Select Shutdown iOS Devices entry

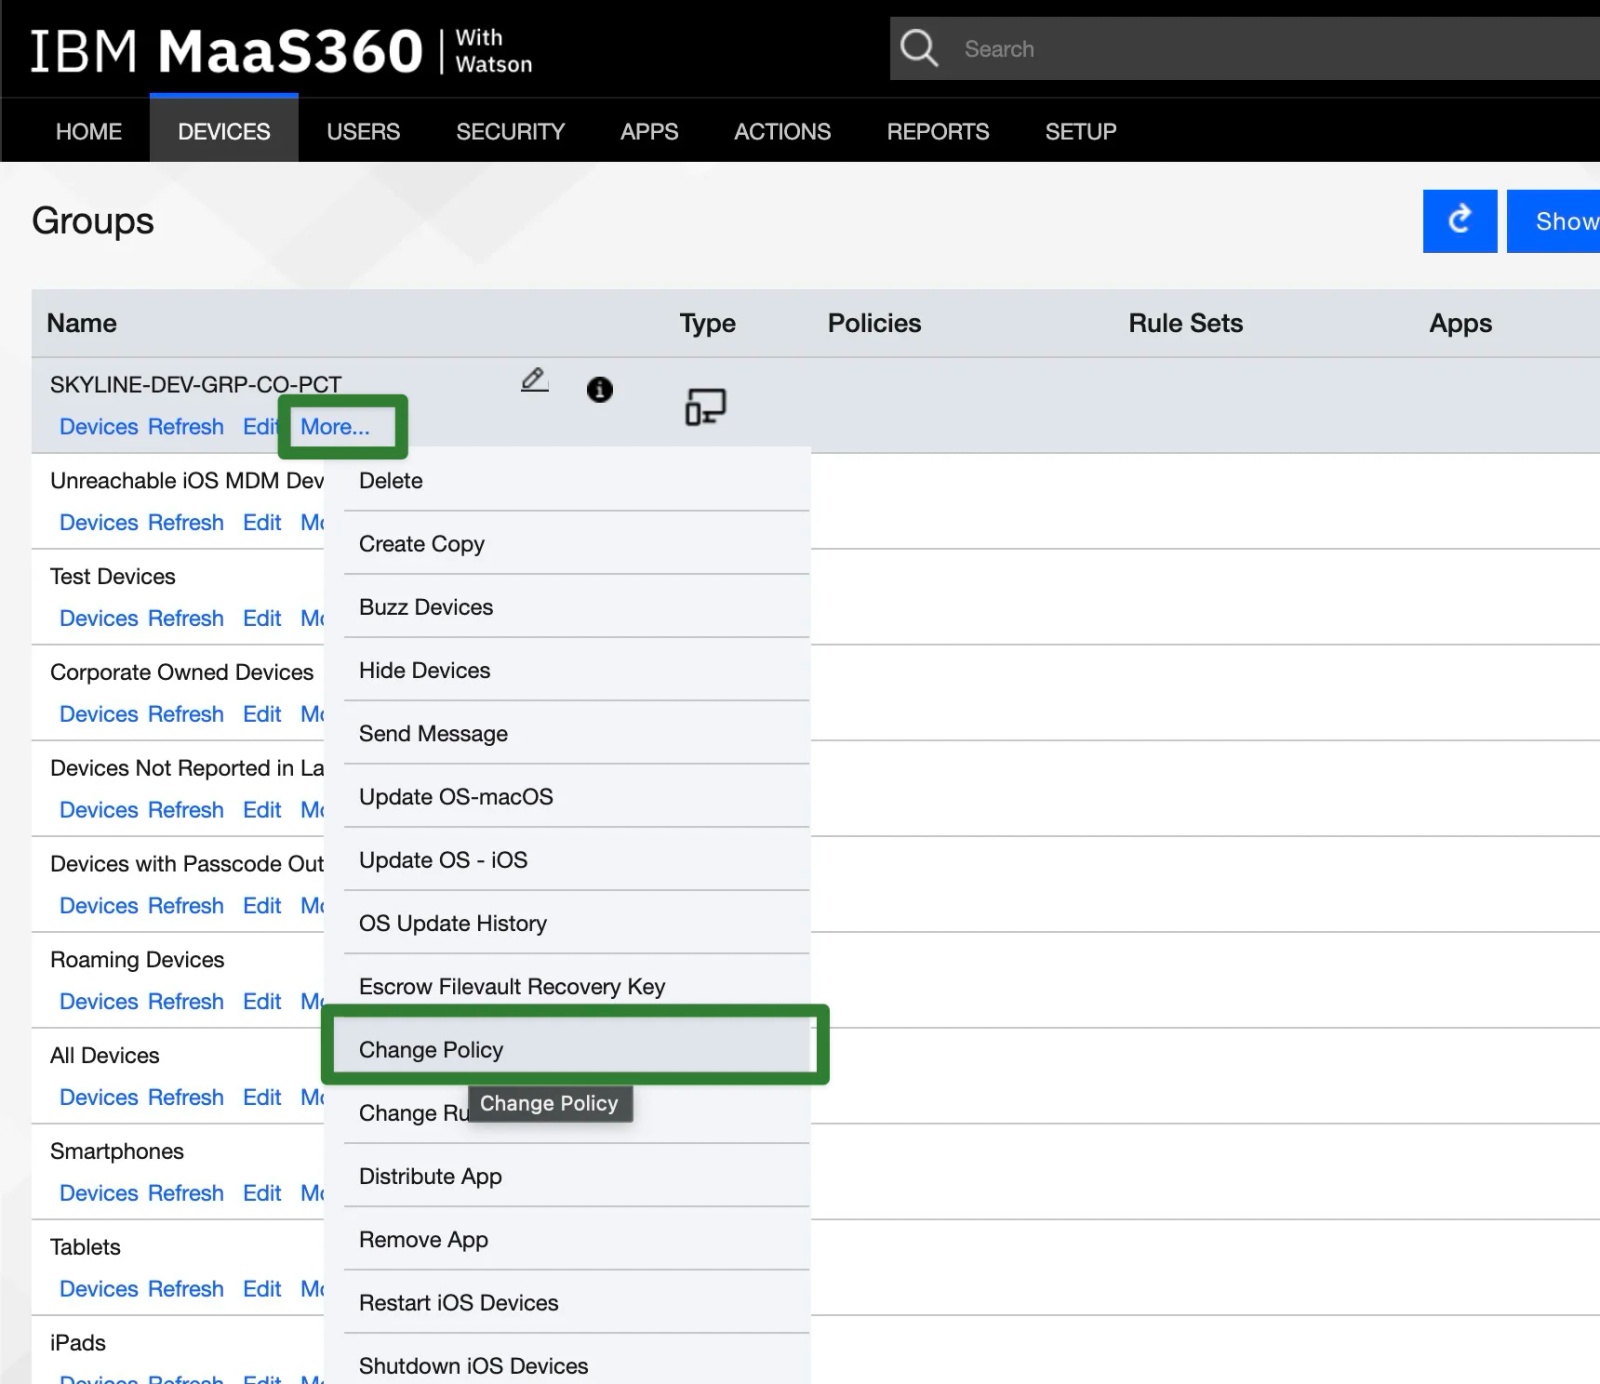tap(576, 1366)
